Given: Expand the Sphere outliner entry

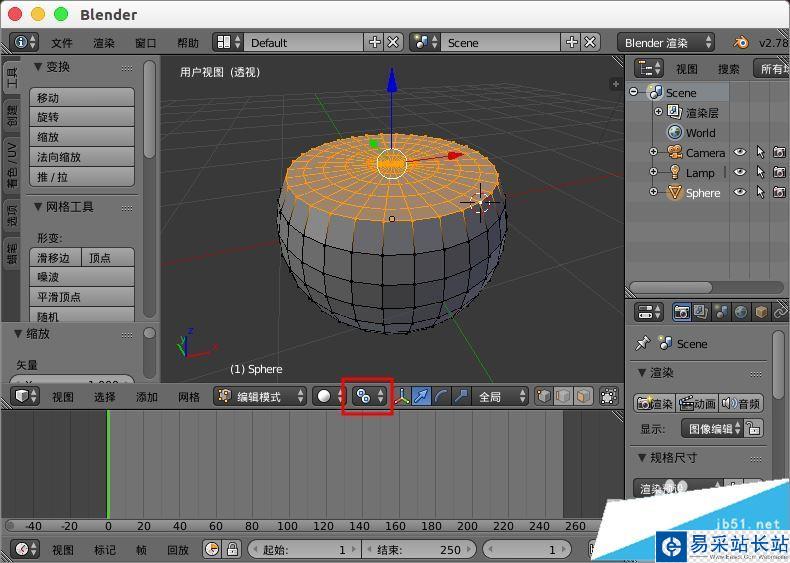Looking at the screenshot, I should 653,192.
